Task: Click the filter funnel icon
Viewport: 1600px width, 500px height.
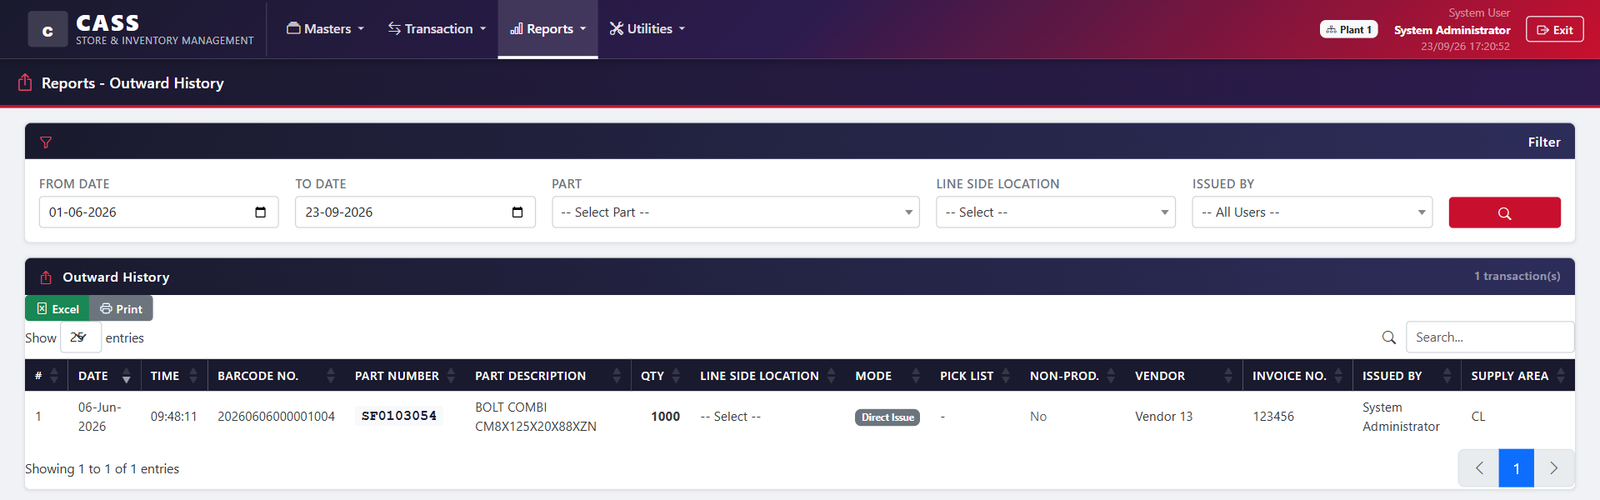Action: tap(46, 142)
